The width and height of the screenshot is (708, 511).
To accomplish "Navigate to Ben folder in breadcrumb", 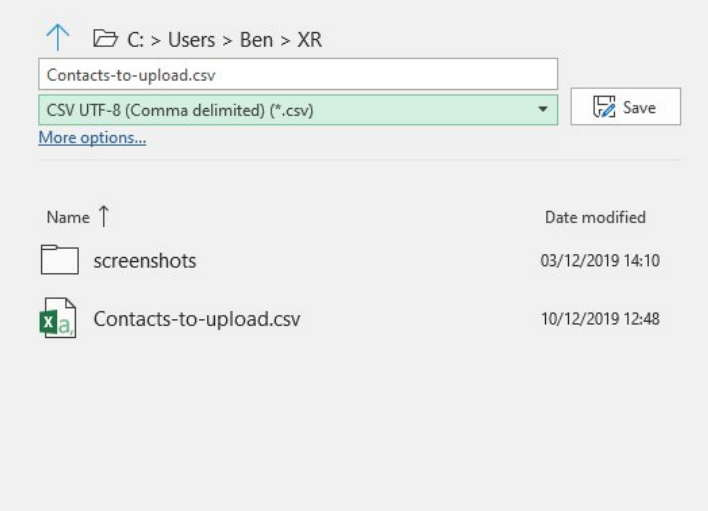I will point(256,40).
